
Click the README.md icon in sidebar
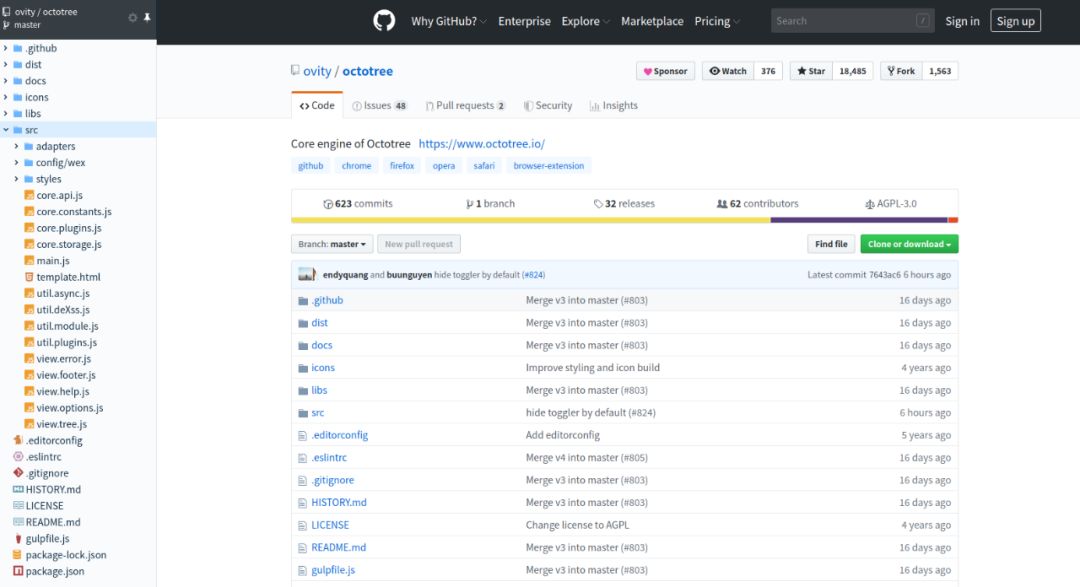tap(18, 522)
